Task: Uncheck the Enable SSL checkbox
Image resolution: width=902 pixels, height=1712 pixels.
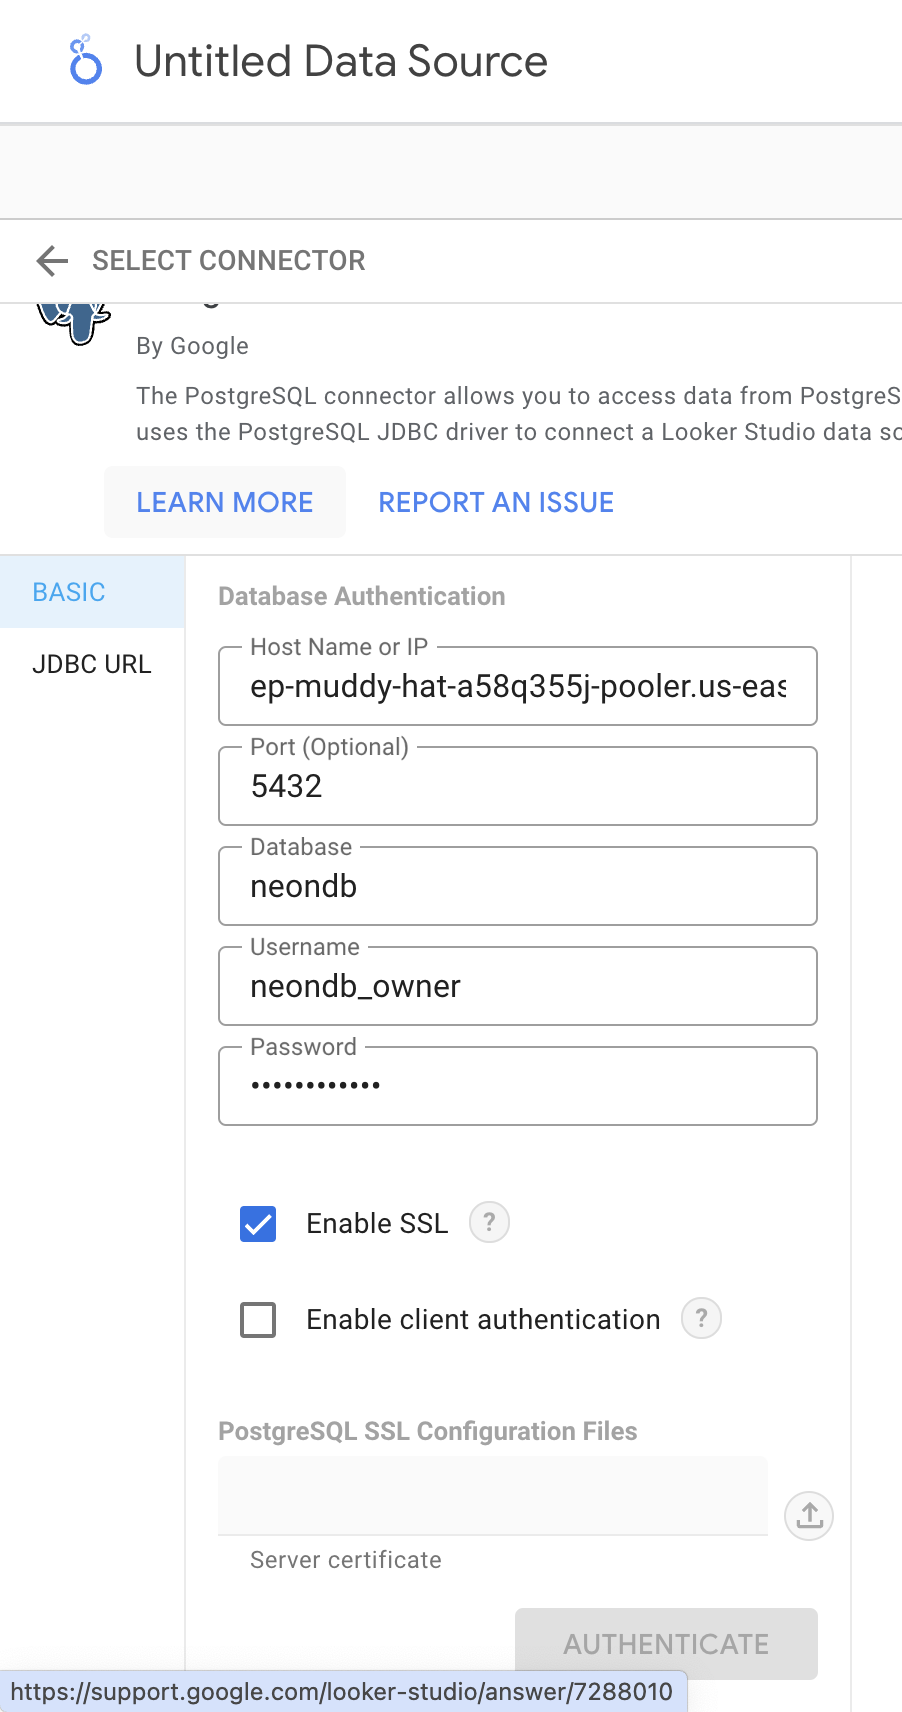Action: (x=258, y=1223)
